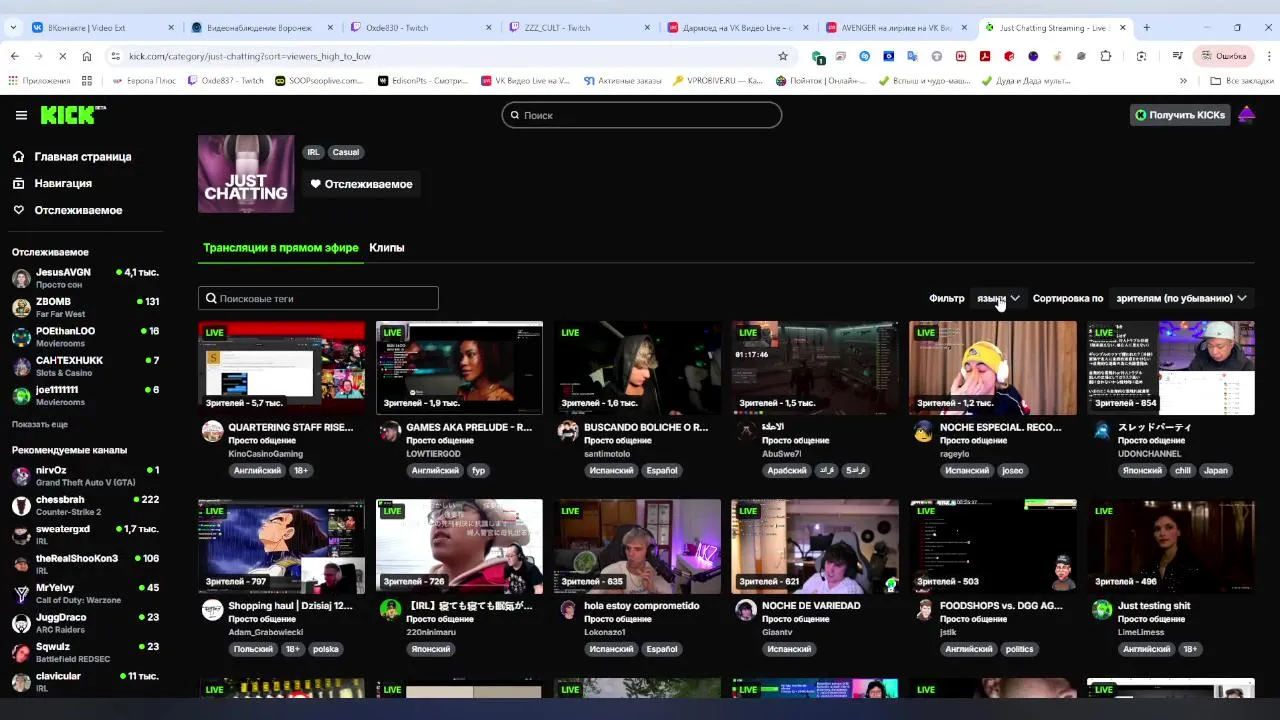
Task: Open NOCHE ESPECIAL stream thumbnail
Action: click(993, 367)
